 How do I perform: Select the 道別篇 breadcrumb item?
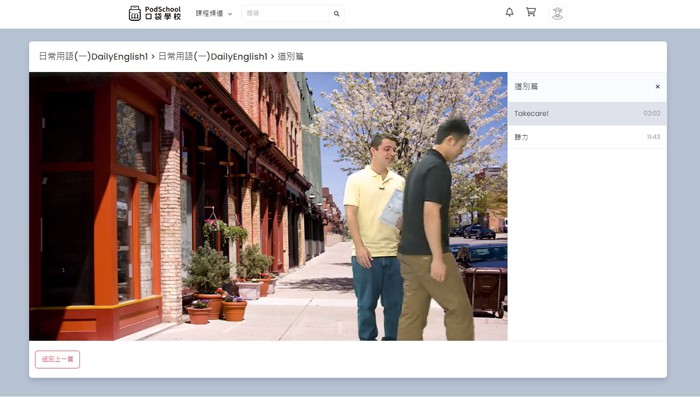click(x=291, y=56)
